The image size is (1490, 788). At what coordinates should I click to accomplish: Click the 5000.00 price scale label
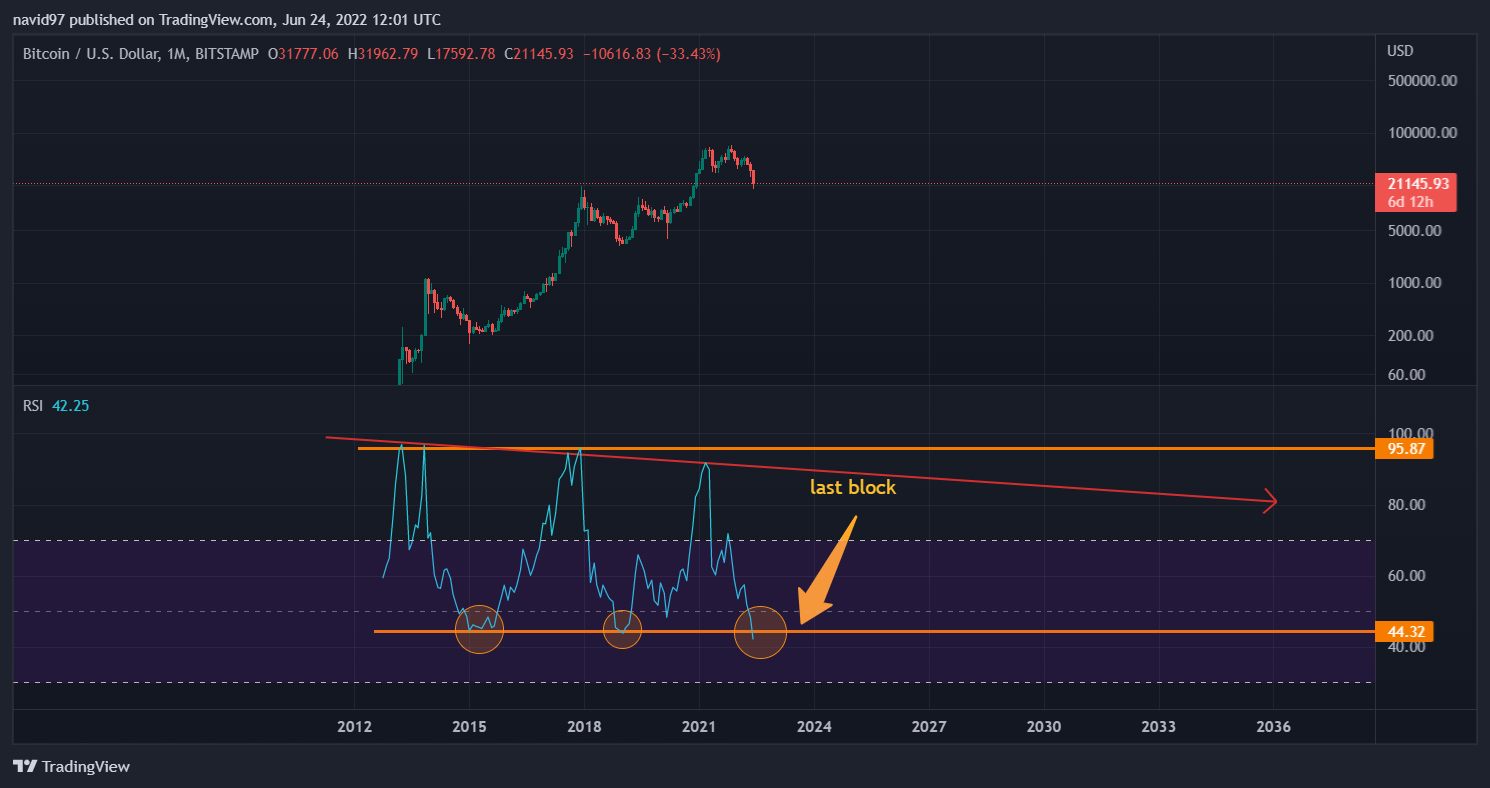pyautogui.click(x=1413, y=230)
